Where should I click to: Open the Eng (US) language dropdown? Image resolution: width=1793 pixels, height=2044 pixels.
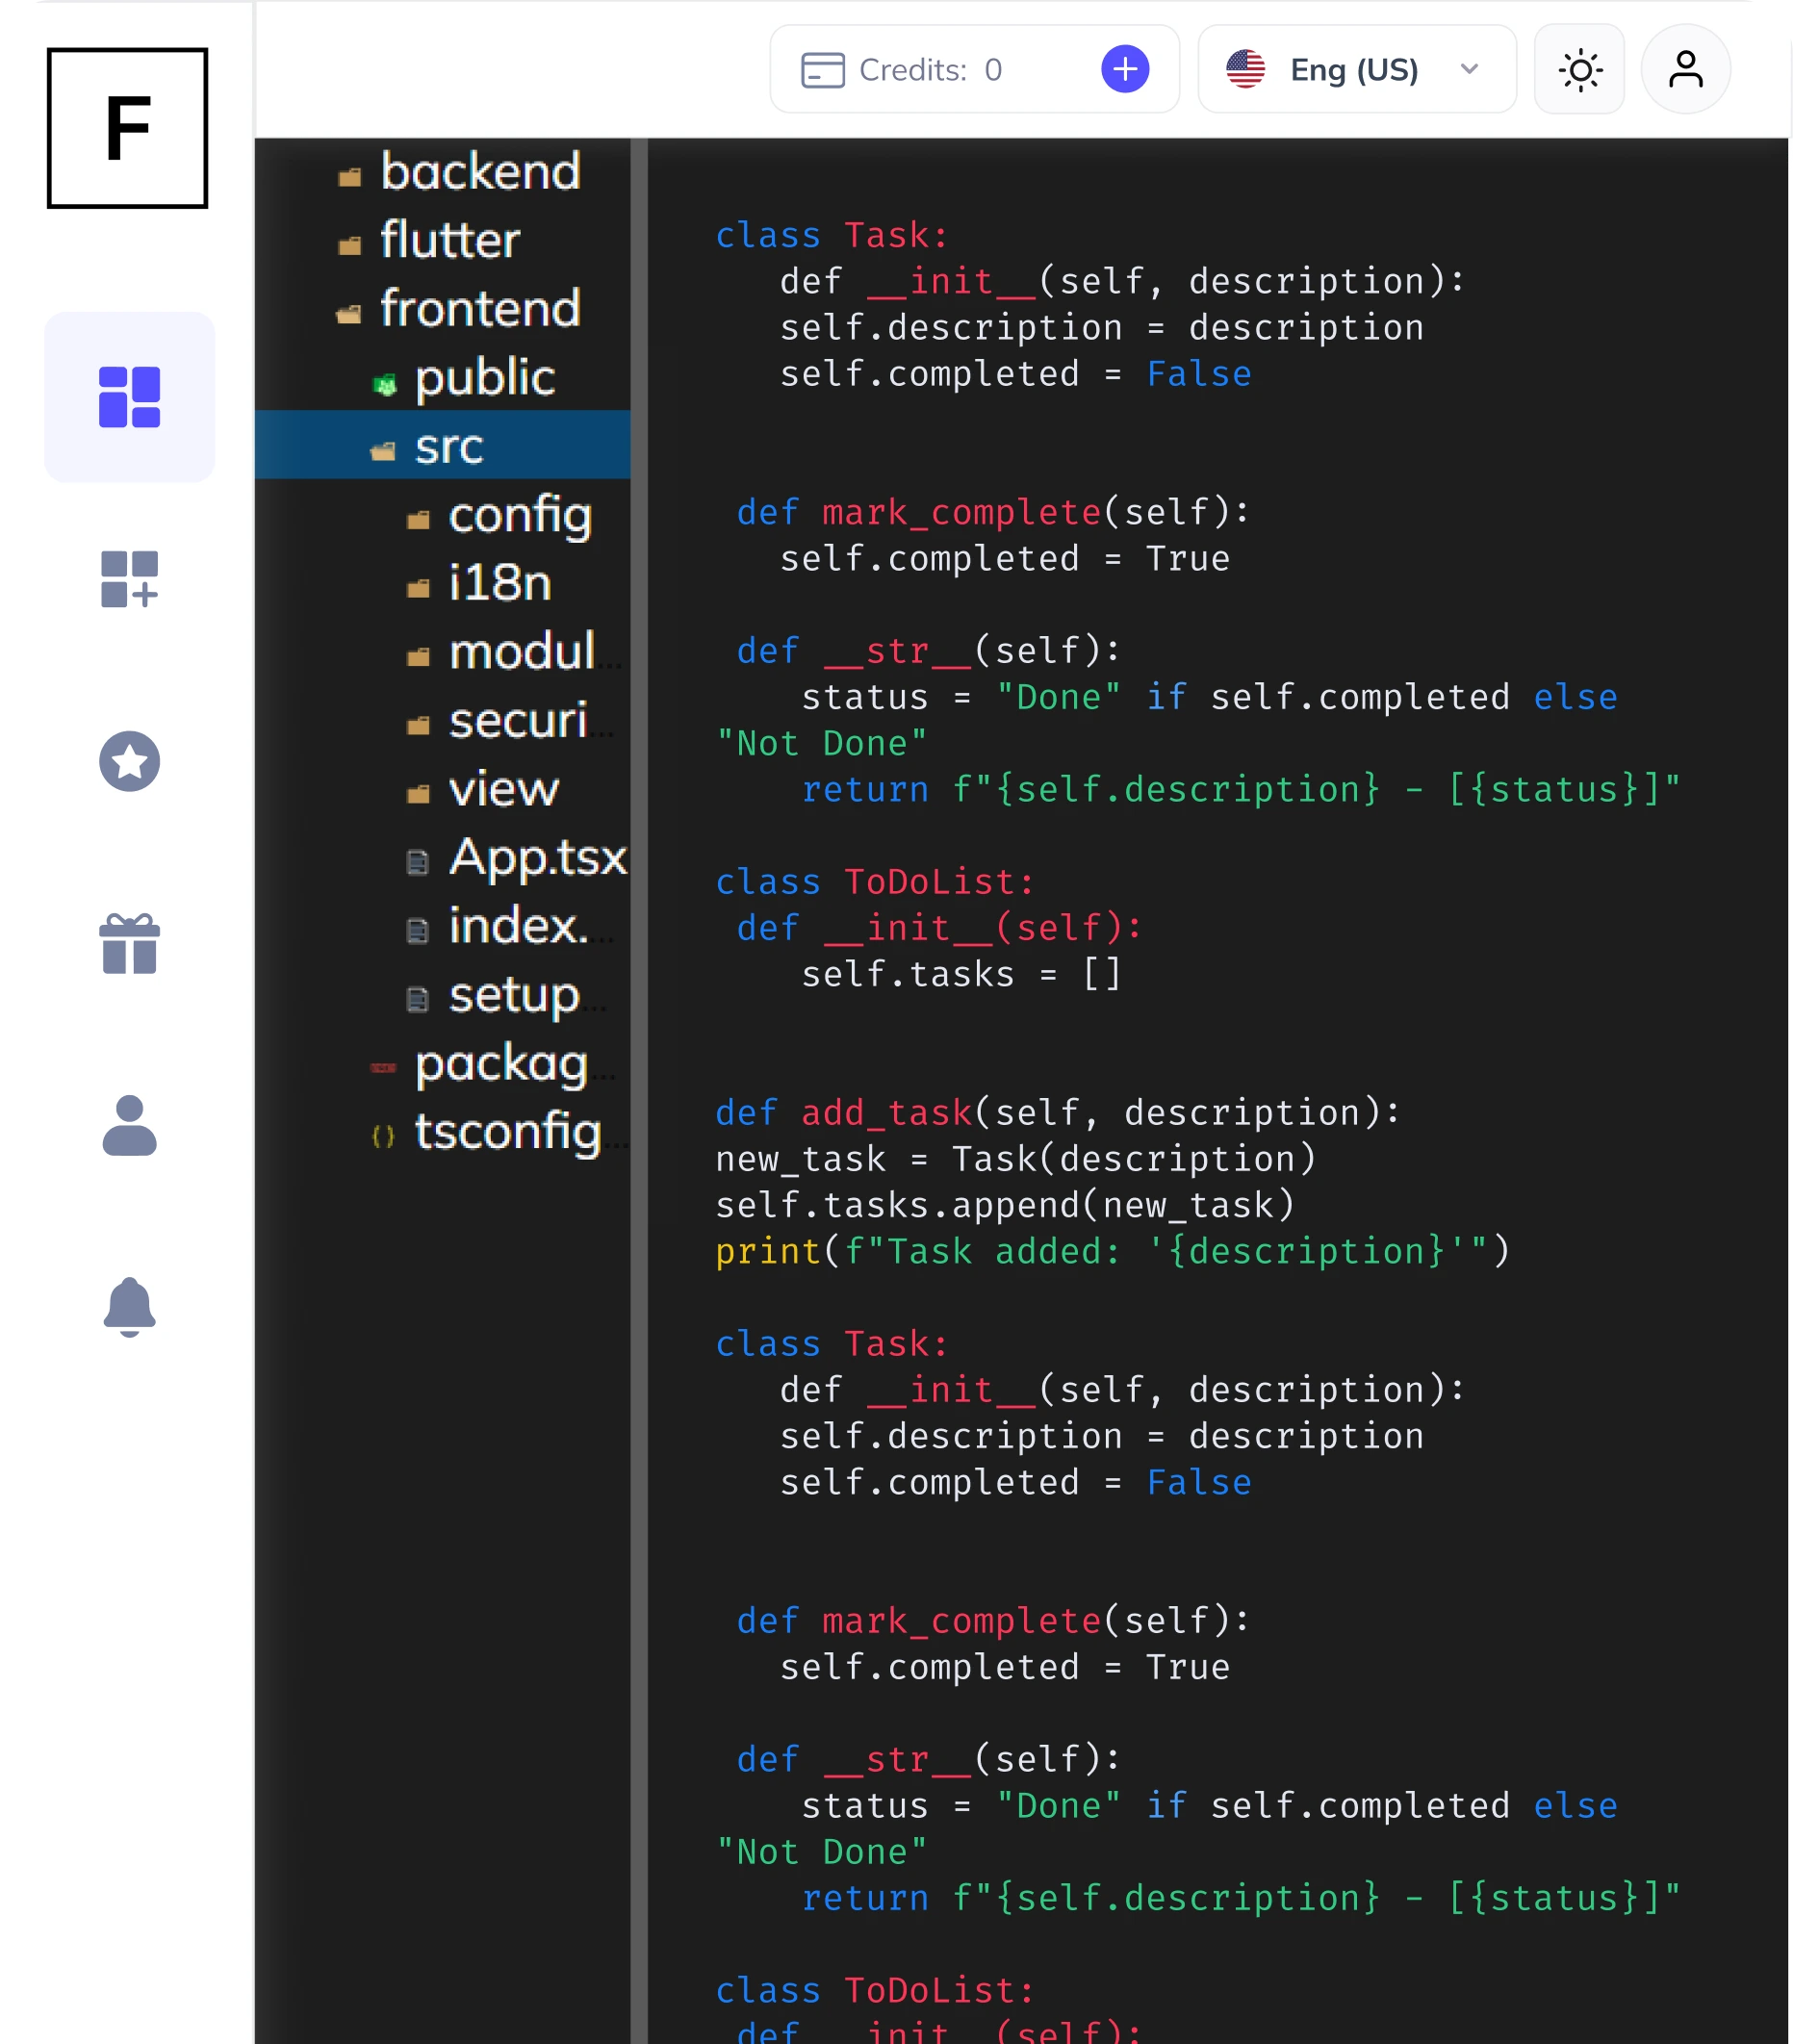point(1353,69)
